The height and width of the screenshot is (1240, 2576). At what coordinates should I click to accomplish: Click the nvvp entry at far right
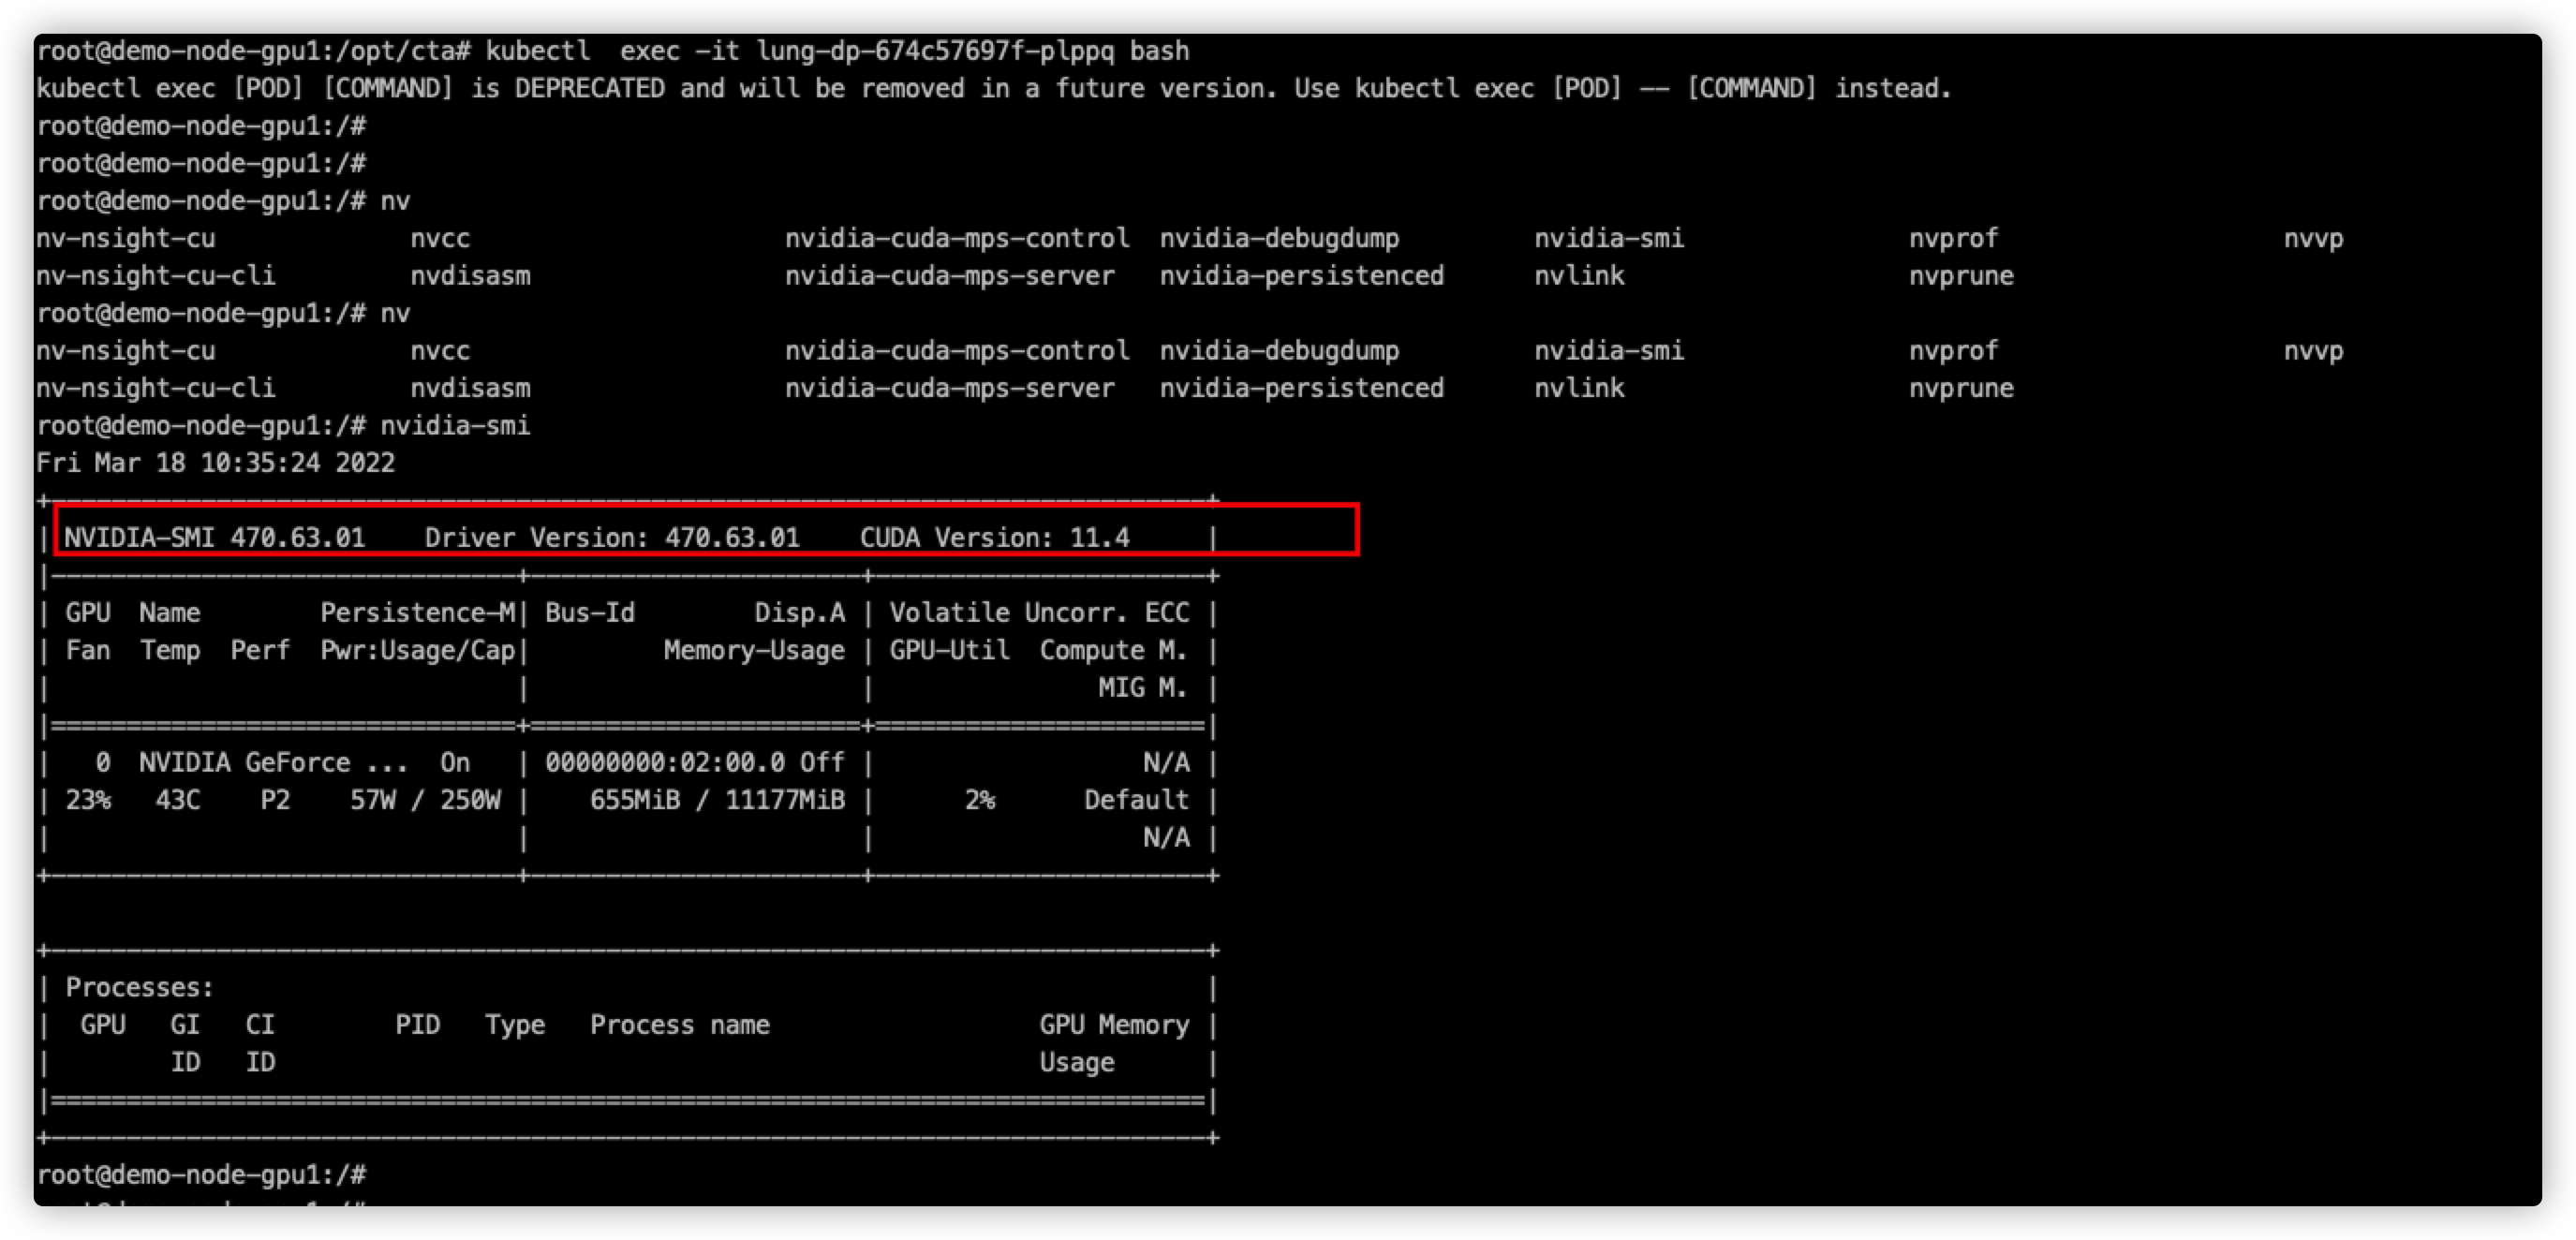click(x=2315, y=238)
